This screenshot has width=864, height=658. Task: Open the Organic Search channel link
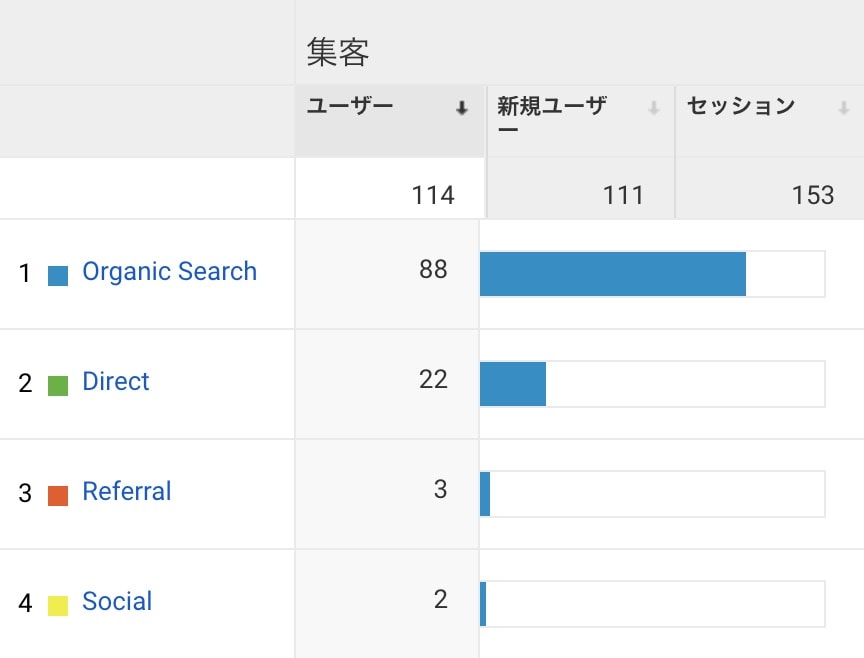coord(170,272)
